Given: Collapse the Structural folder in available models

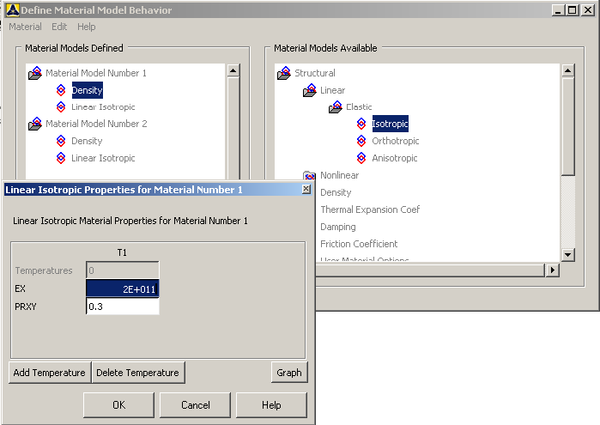Looking at the screenshot, I should tap(284, 73).
